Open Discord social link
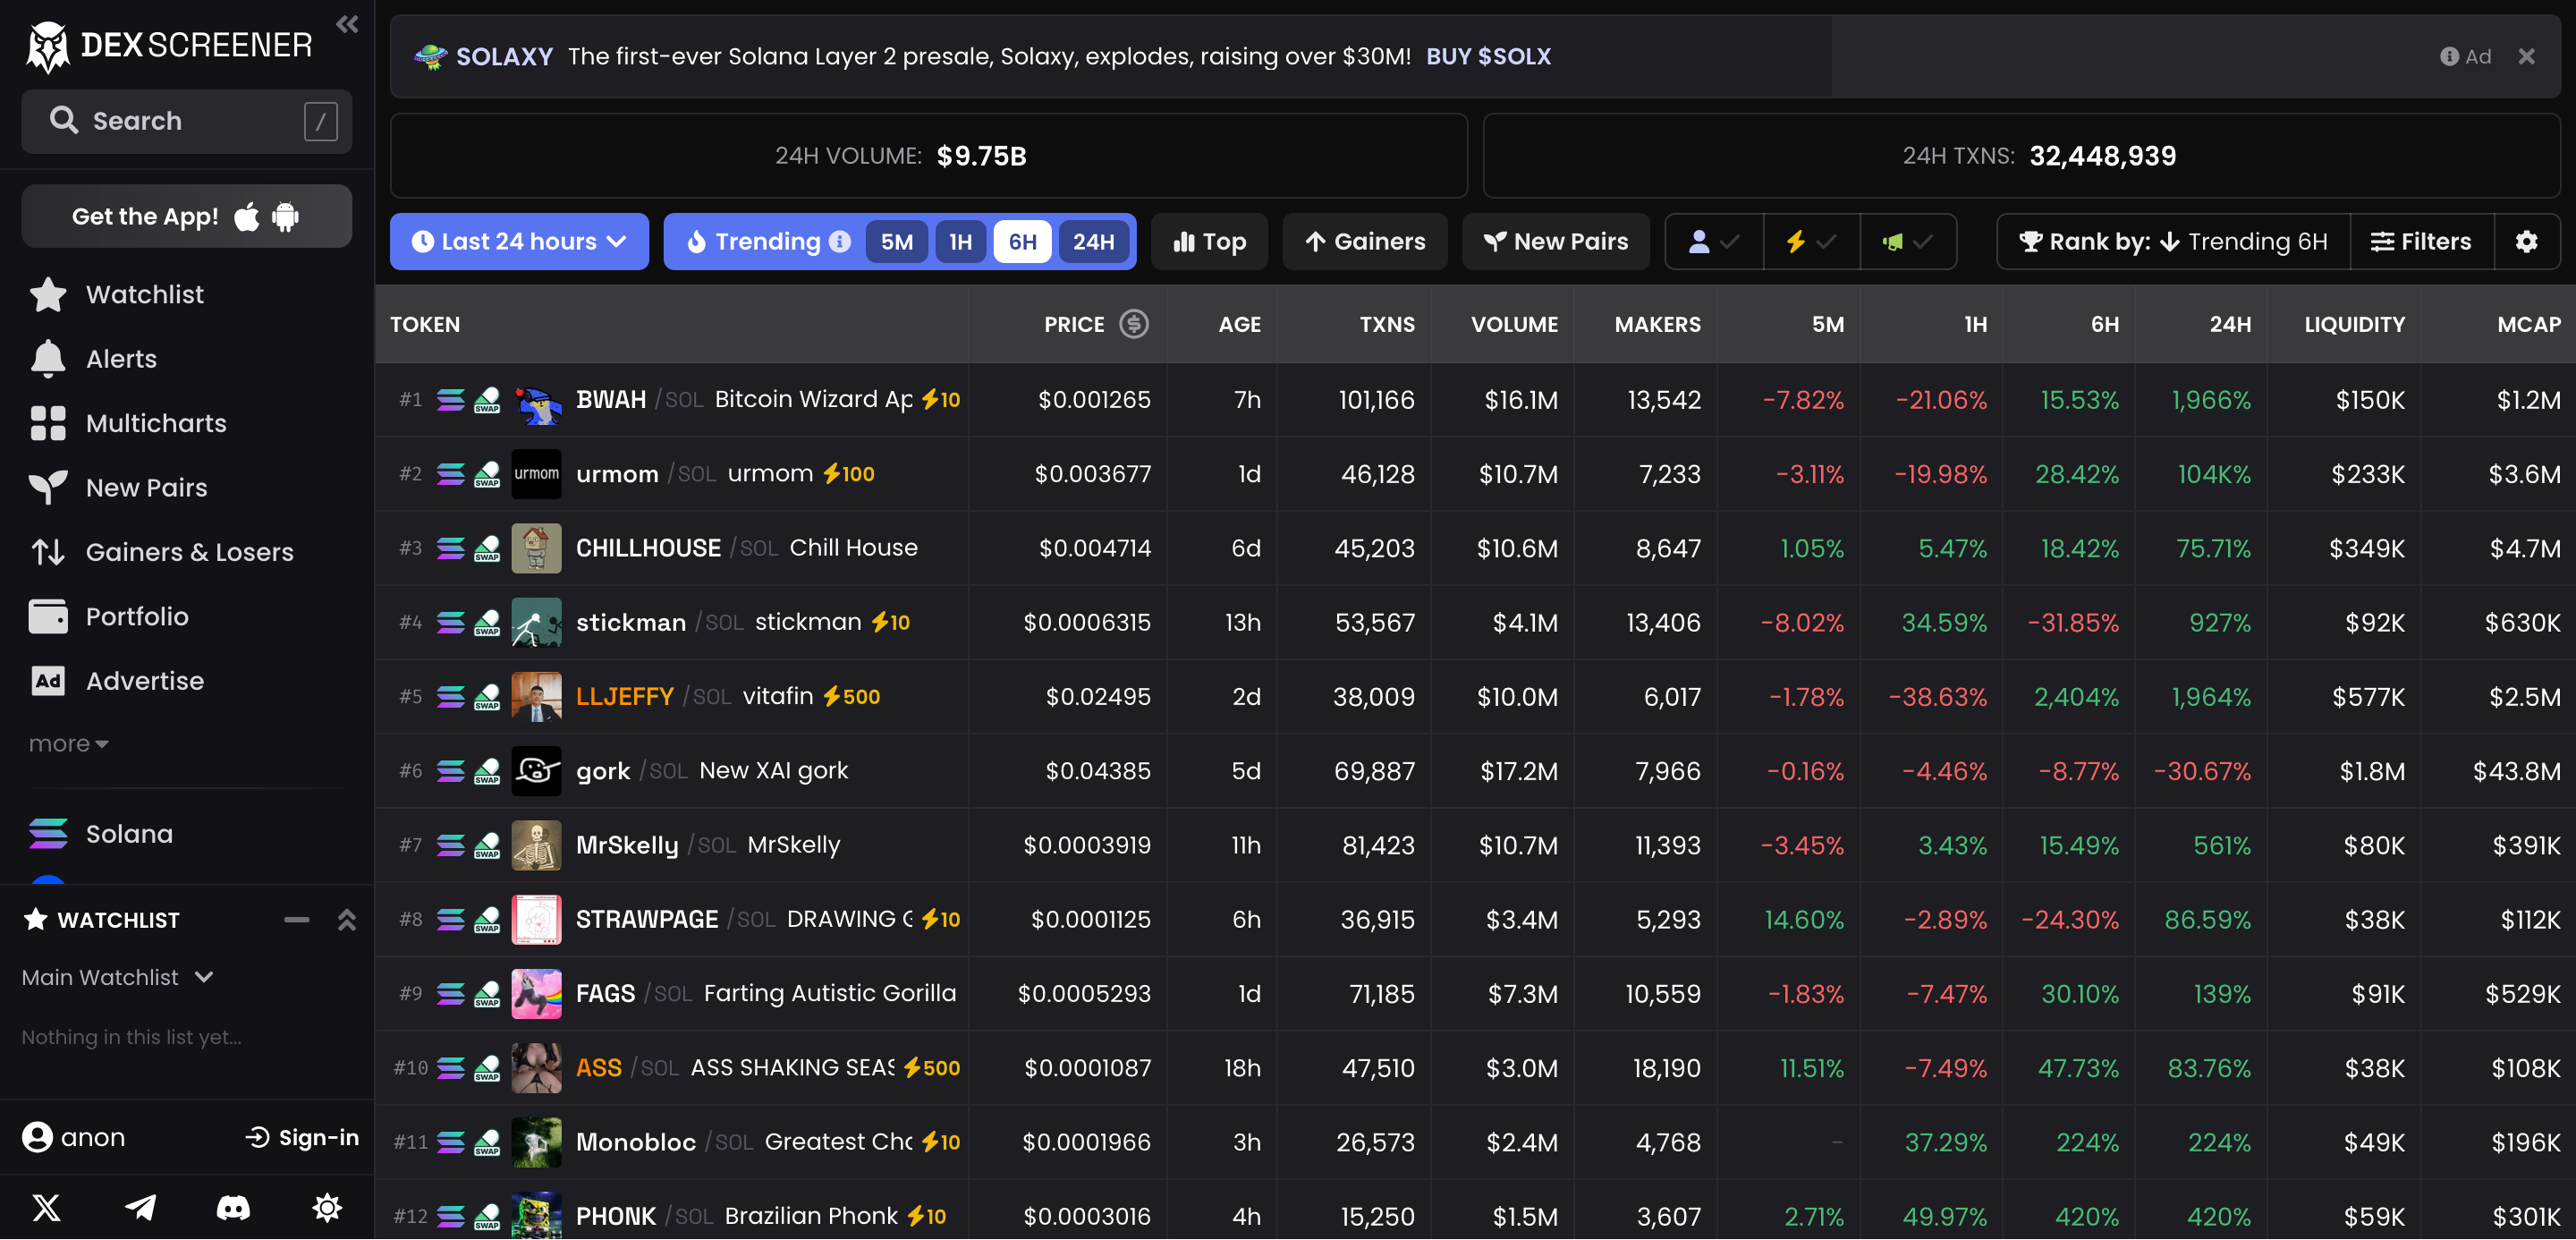2576x1240 pixels. click(x=234, y=1207)
